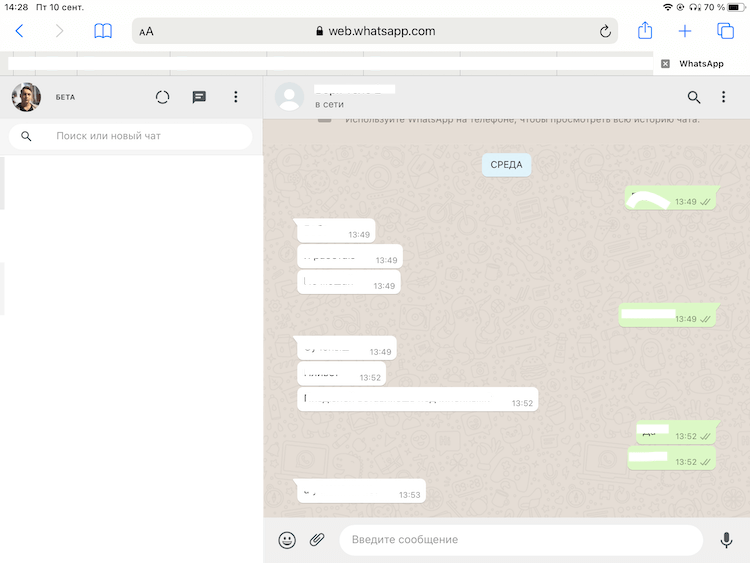This screenshot has width=750, height=563.
Task: Show all Safari tabs overview
Action: 725,31
